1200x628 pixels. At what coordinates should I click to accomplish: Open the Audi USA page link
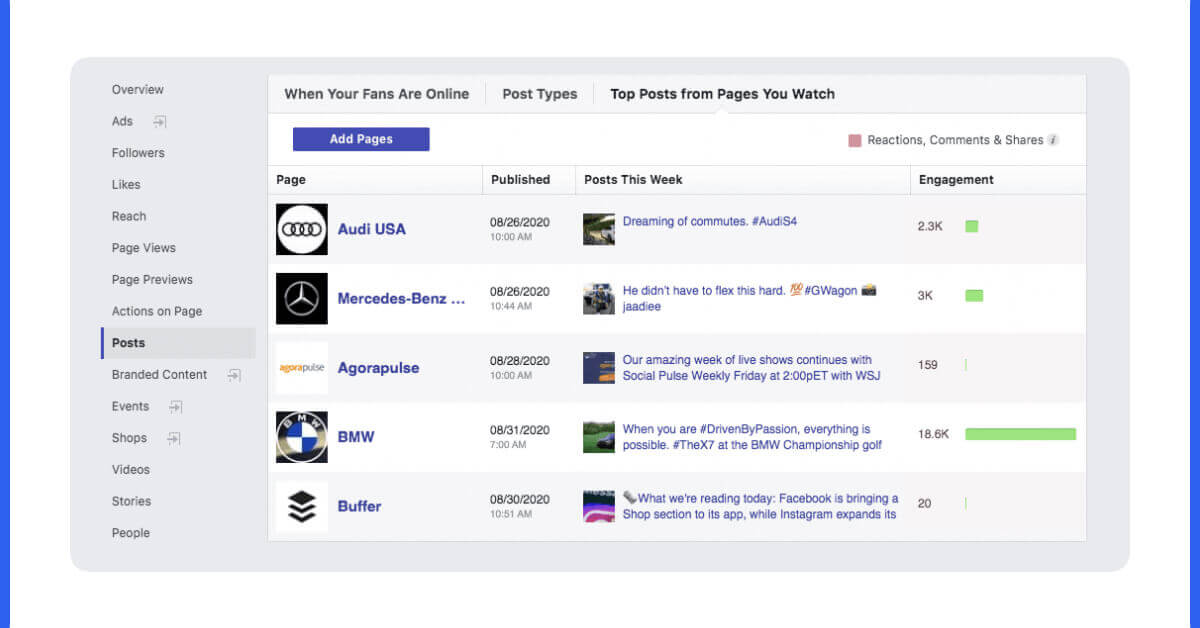372,229
